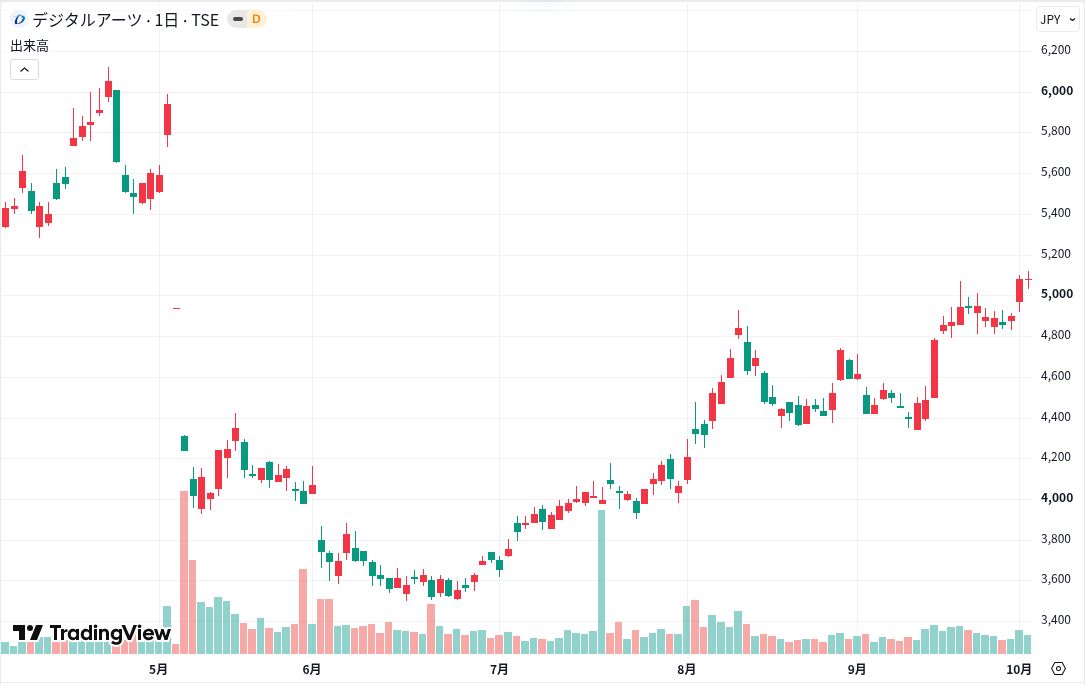
Task: Click the デジタルアーツ · 1日 · TSE symbol title
Action: (125, 20)
